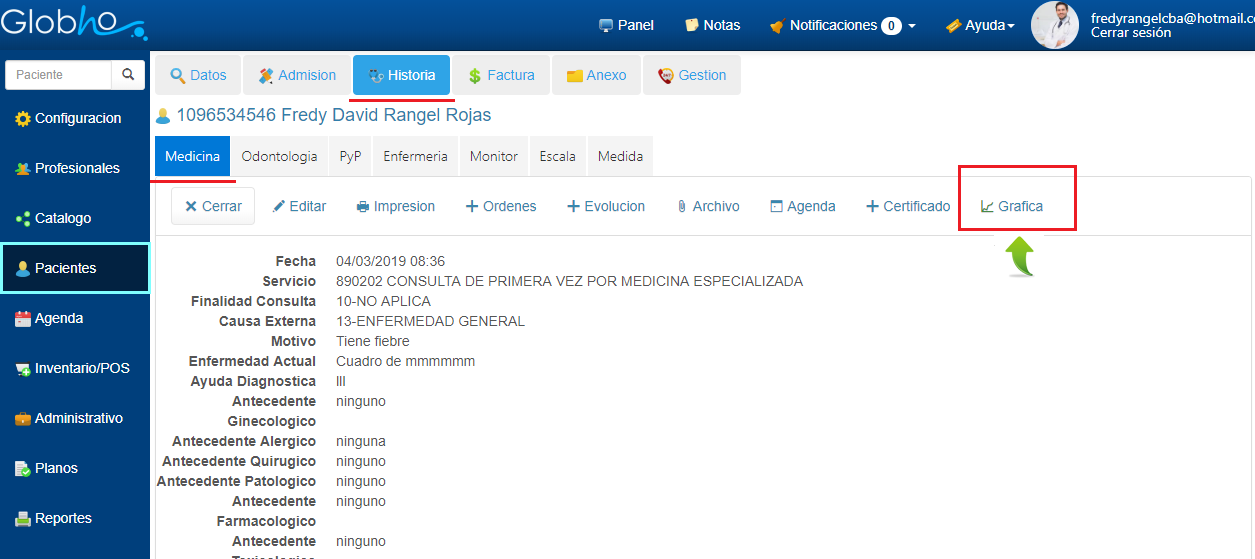Open the Grafica chart option
Viewport: 1255px width, 559px height.
(1012, 206)
